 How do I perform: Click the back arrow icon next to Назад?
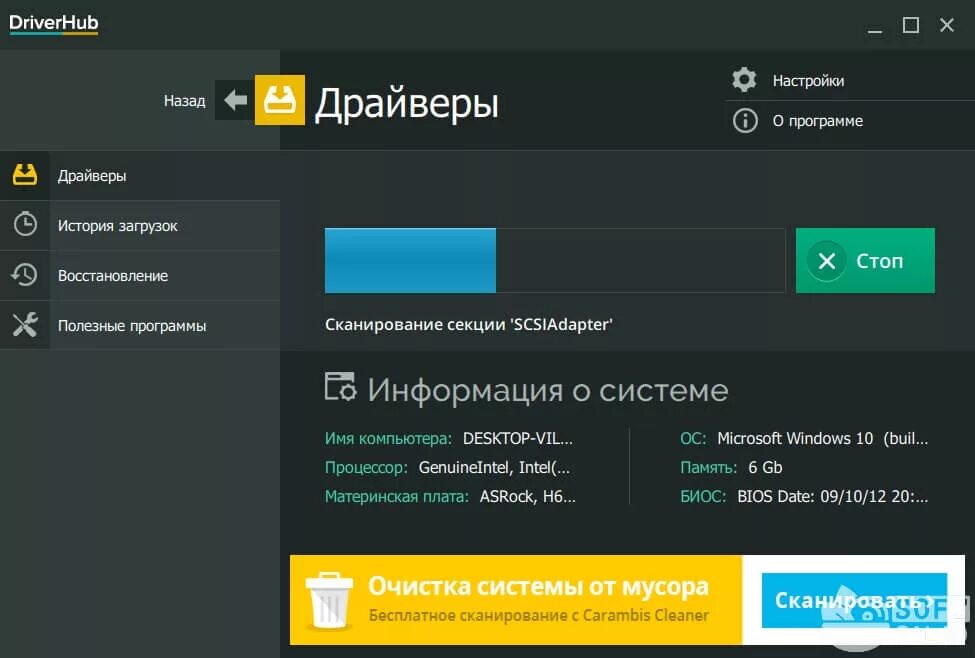(235, 100)
